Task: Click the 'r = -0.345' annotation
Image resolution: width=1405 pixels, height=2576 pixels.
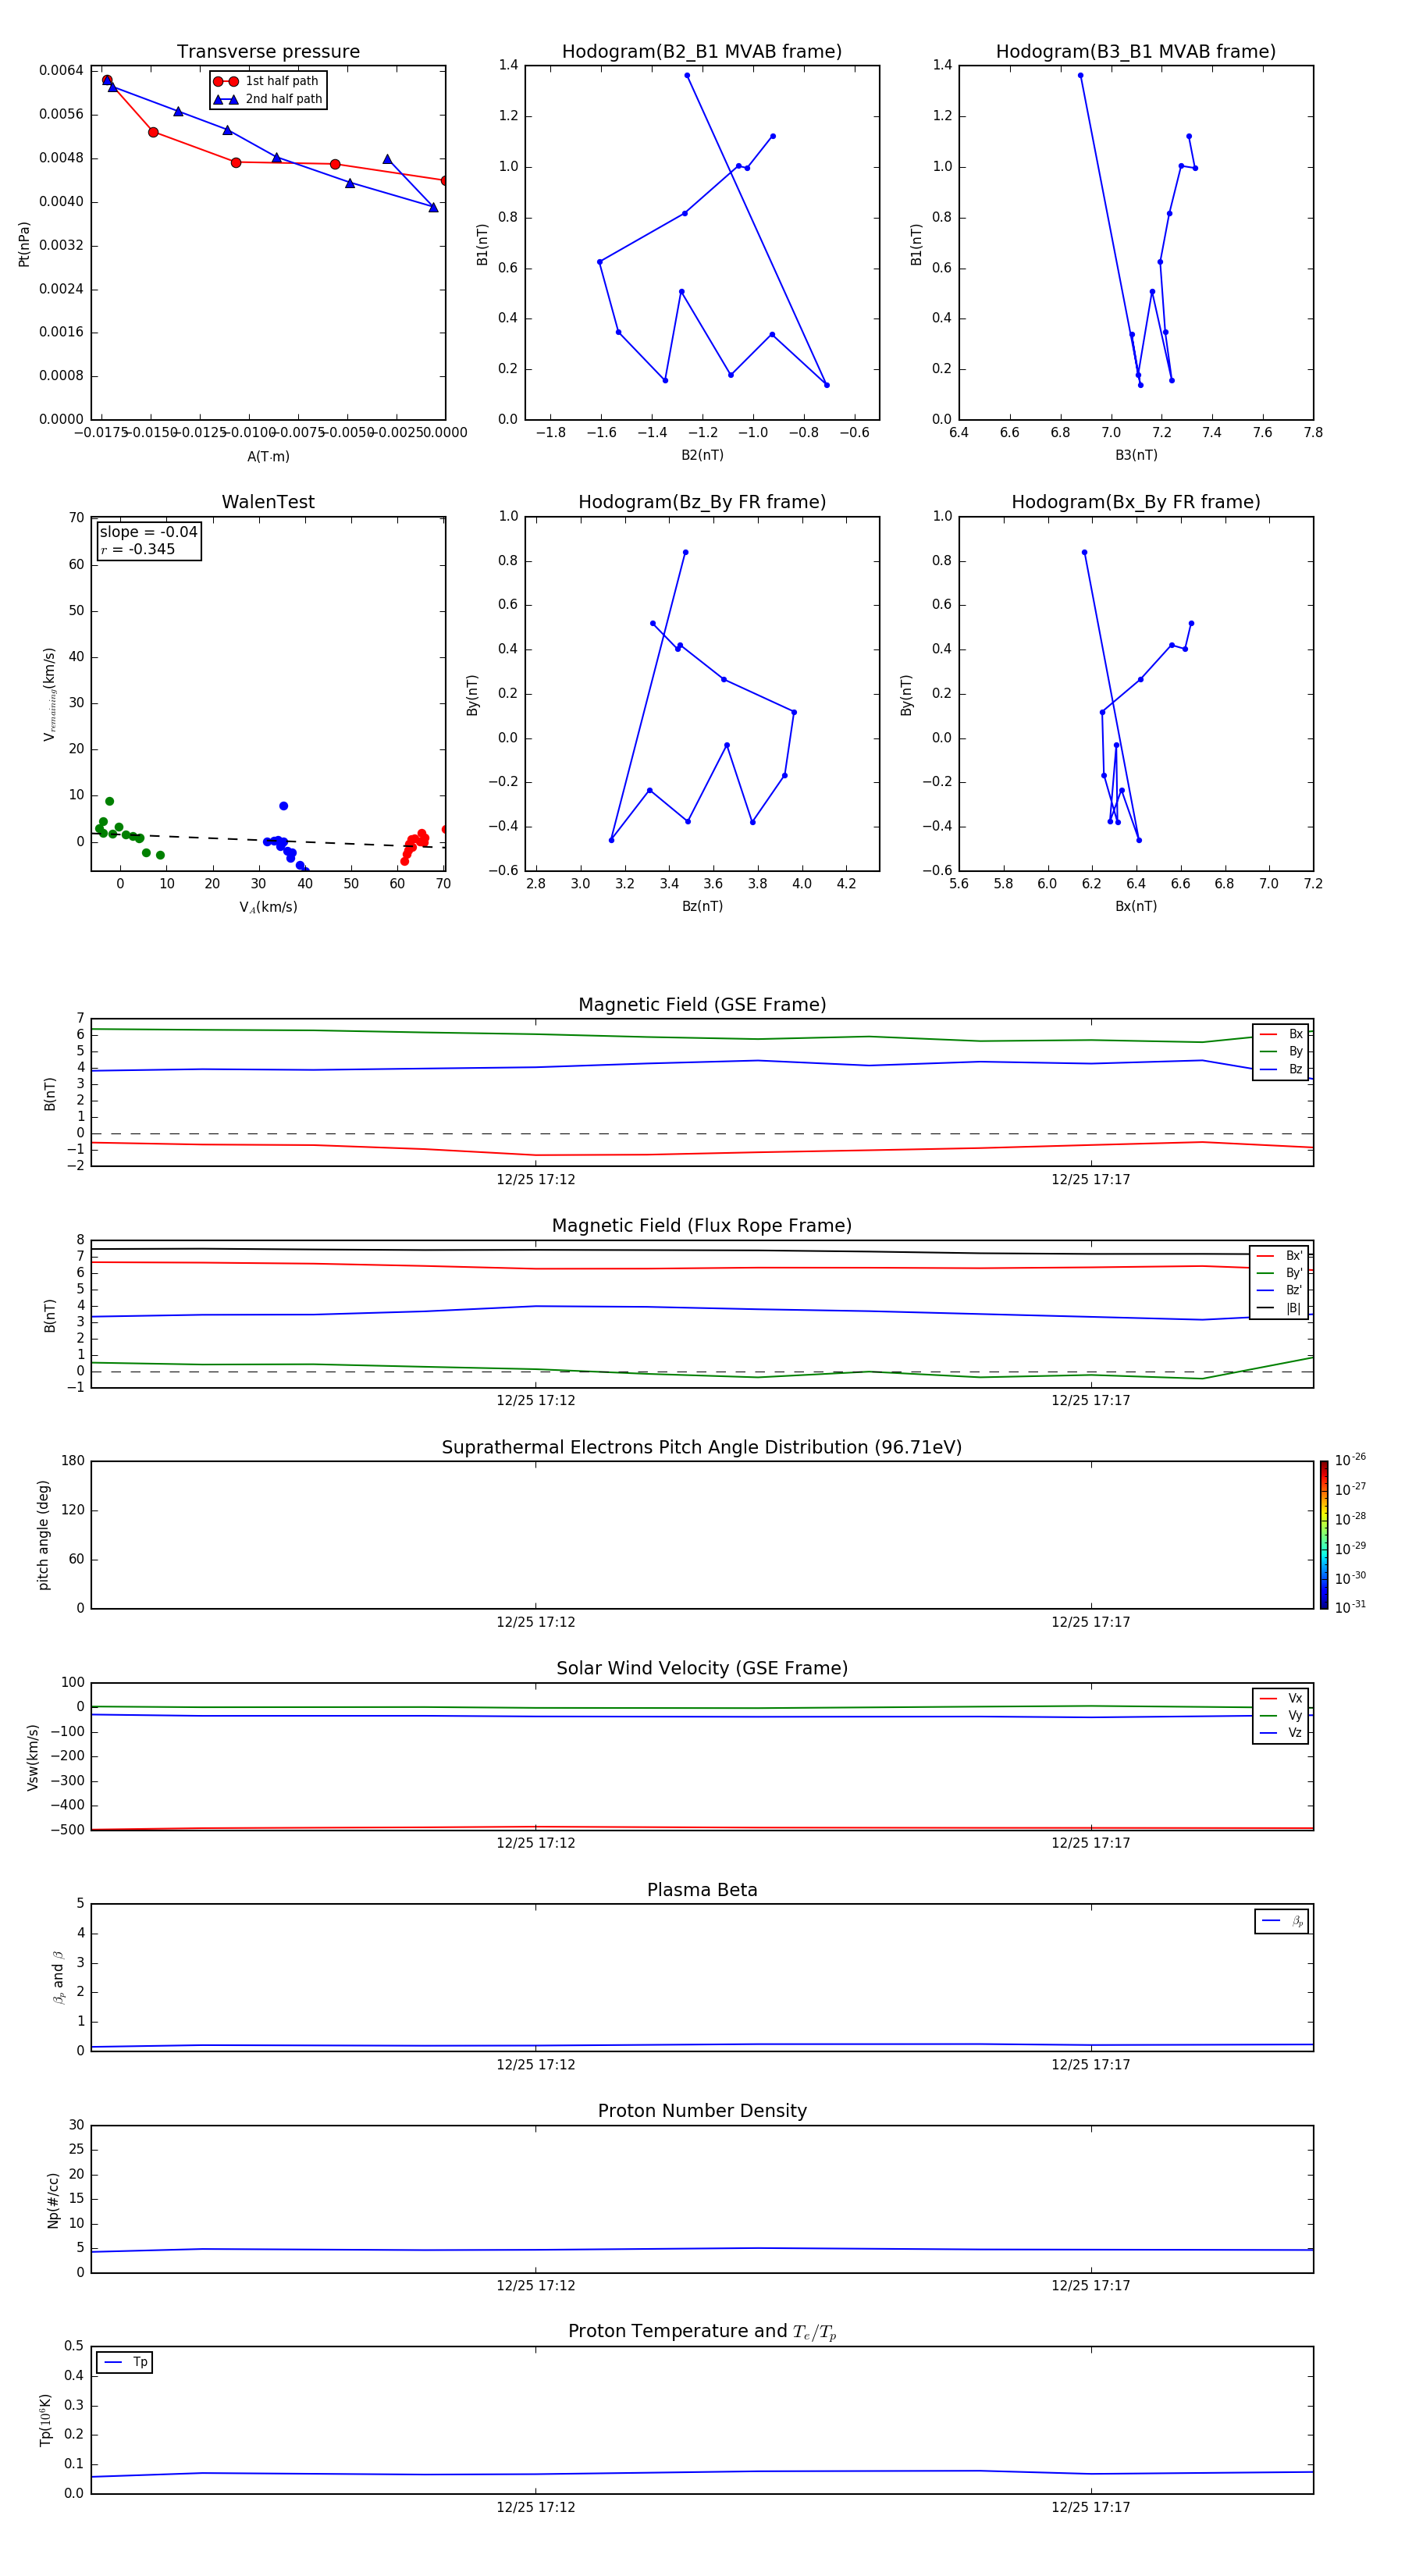Action: tap(138, 549)
